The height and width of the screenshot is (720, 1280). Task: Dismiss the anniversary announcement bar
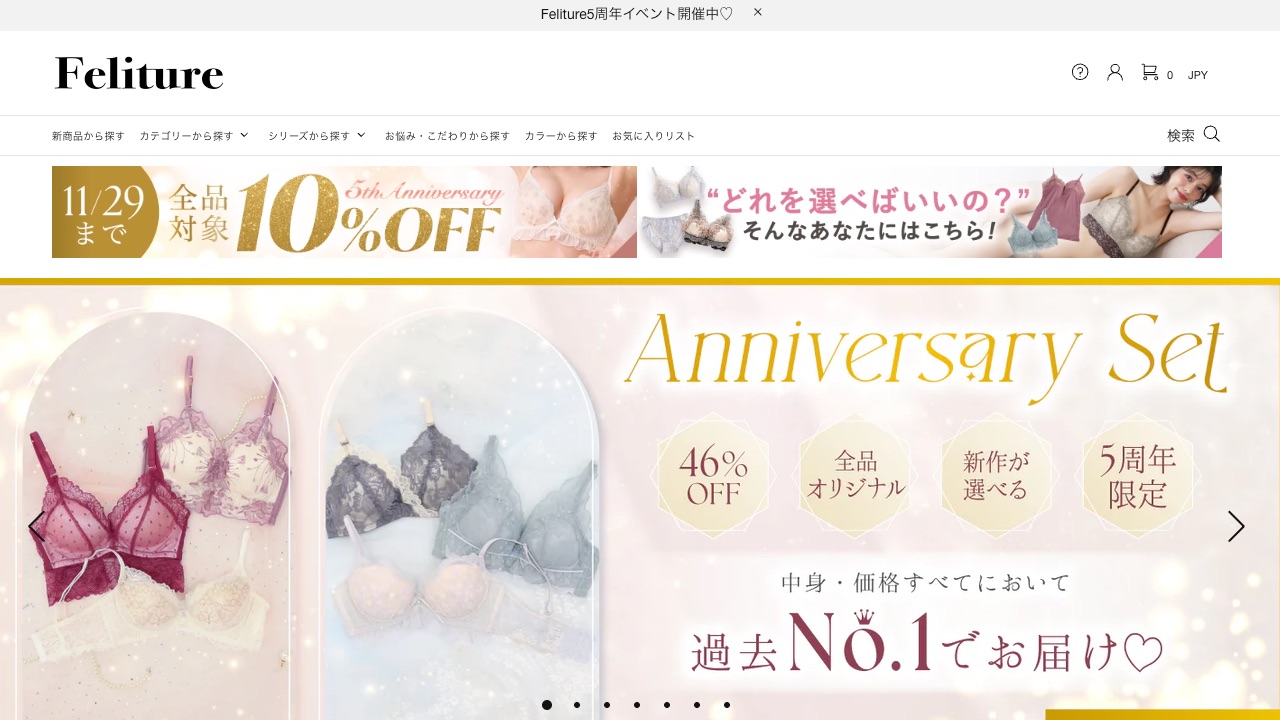(x=758, y=12)
